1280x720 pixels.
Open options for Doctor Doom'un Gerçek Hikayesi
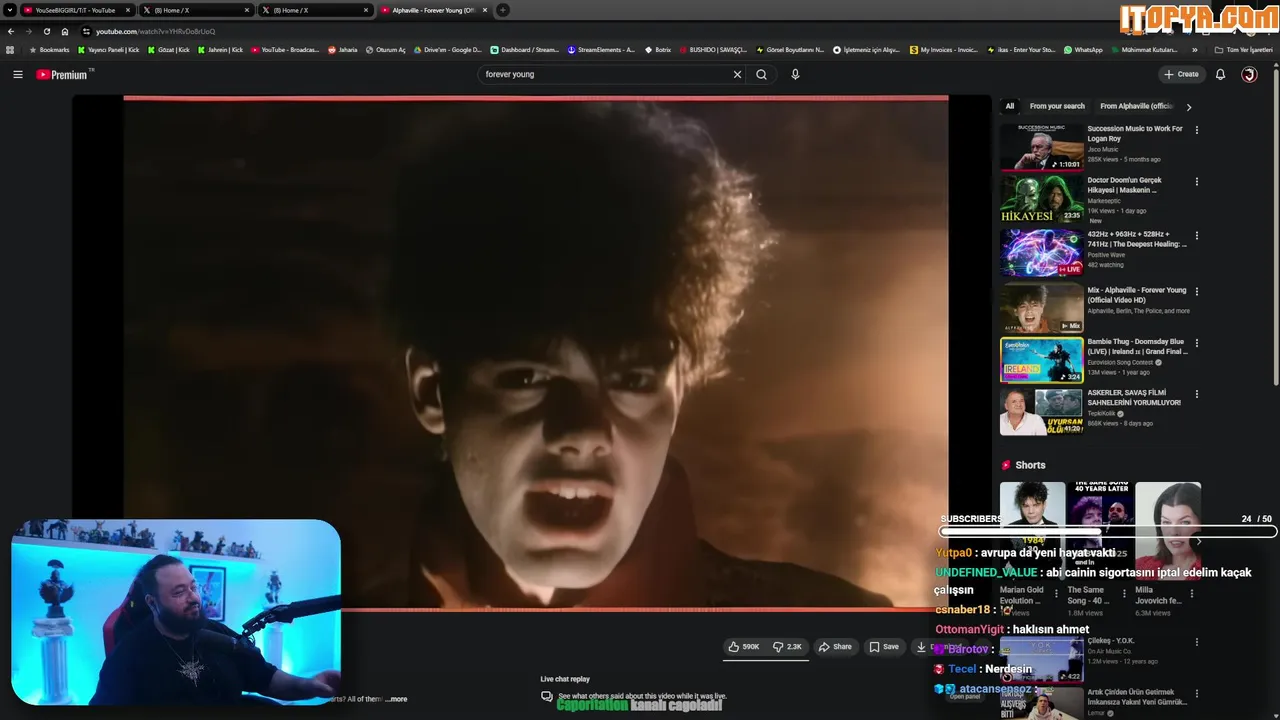pyautogui.click(x=1196, y=181)
